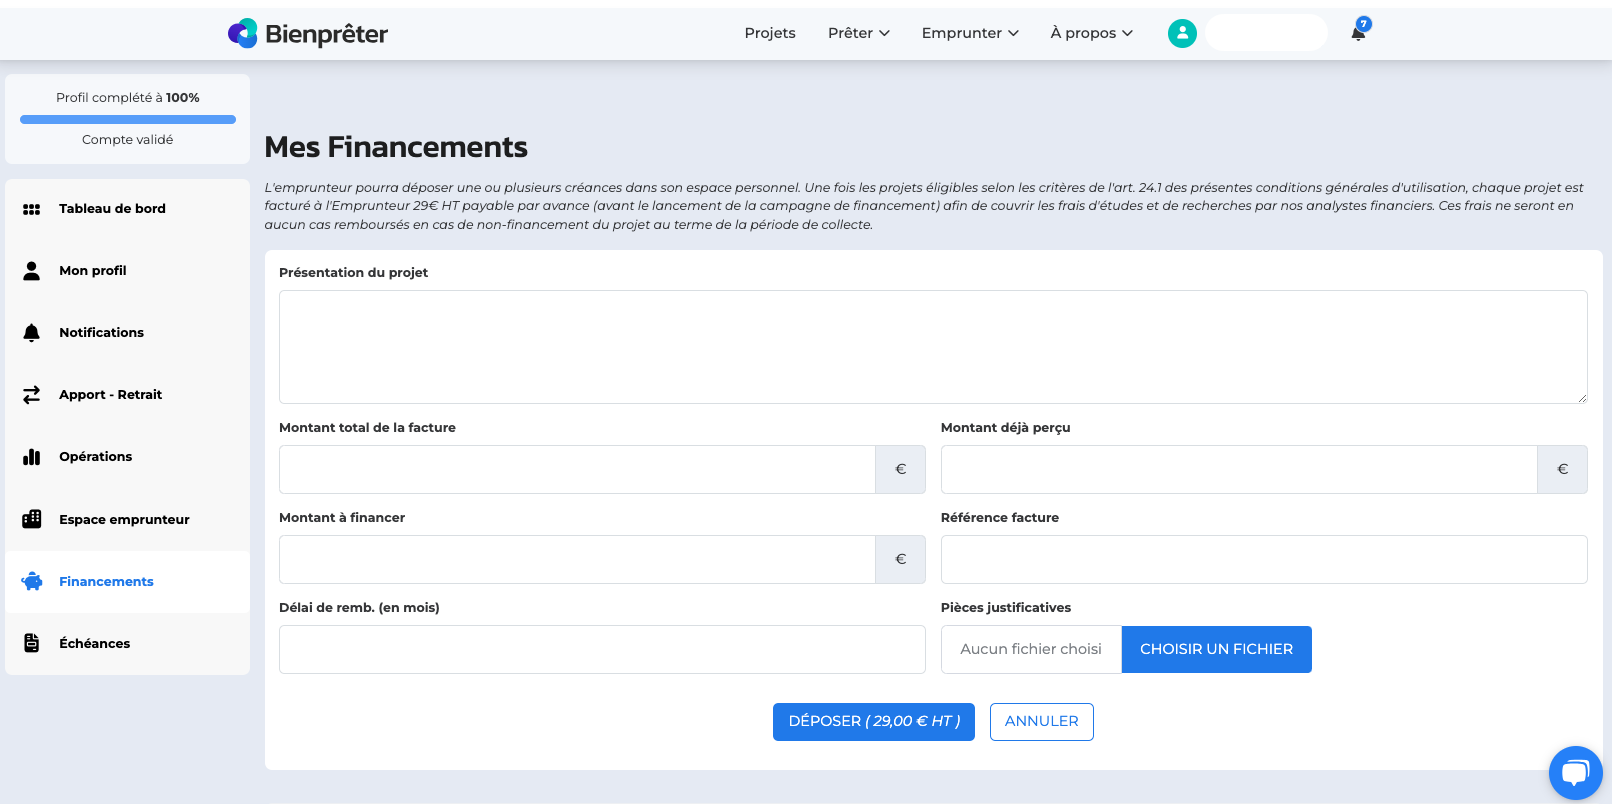This screenshot has width=1612, height=804.
Task: Click the Annuler button
Action: click(x=1041, y=722)
